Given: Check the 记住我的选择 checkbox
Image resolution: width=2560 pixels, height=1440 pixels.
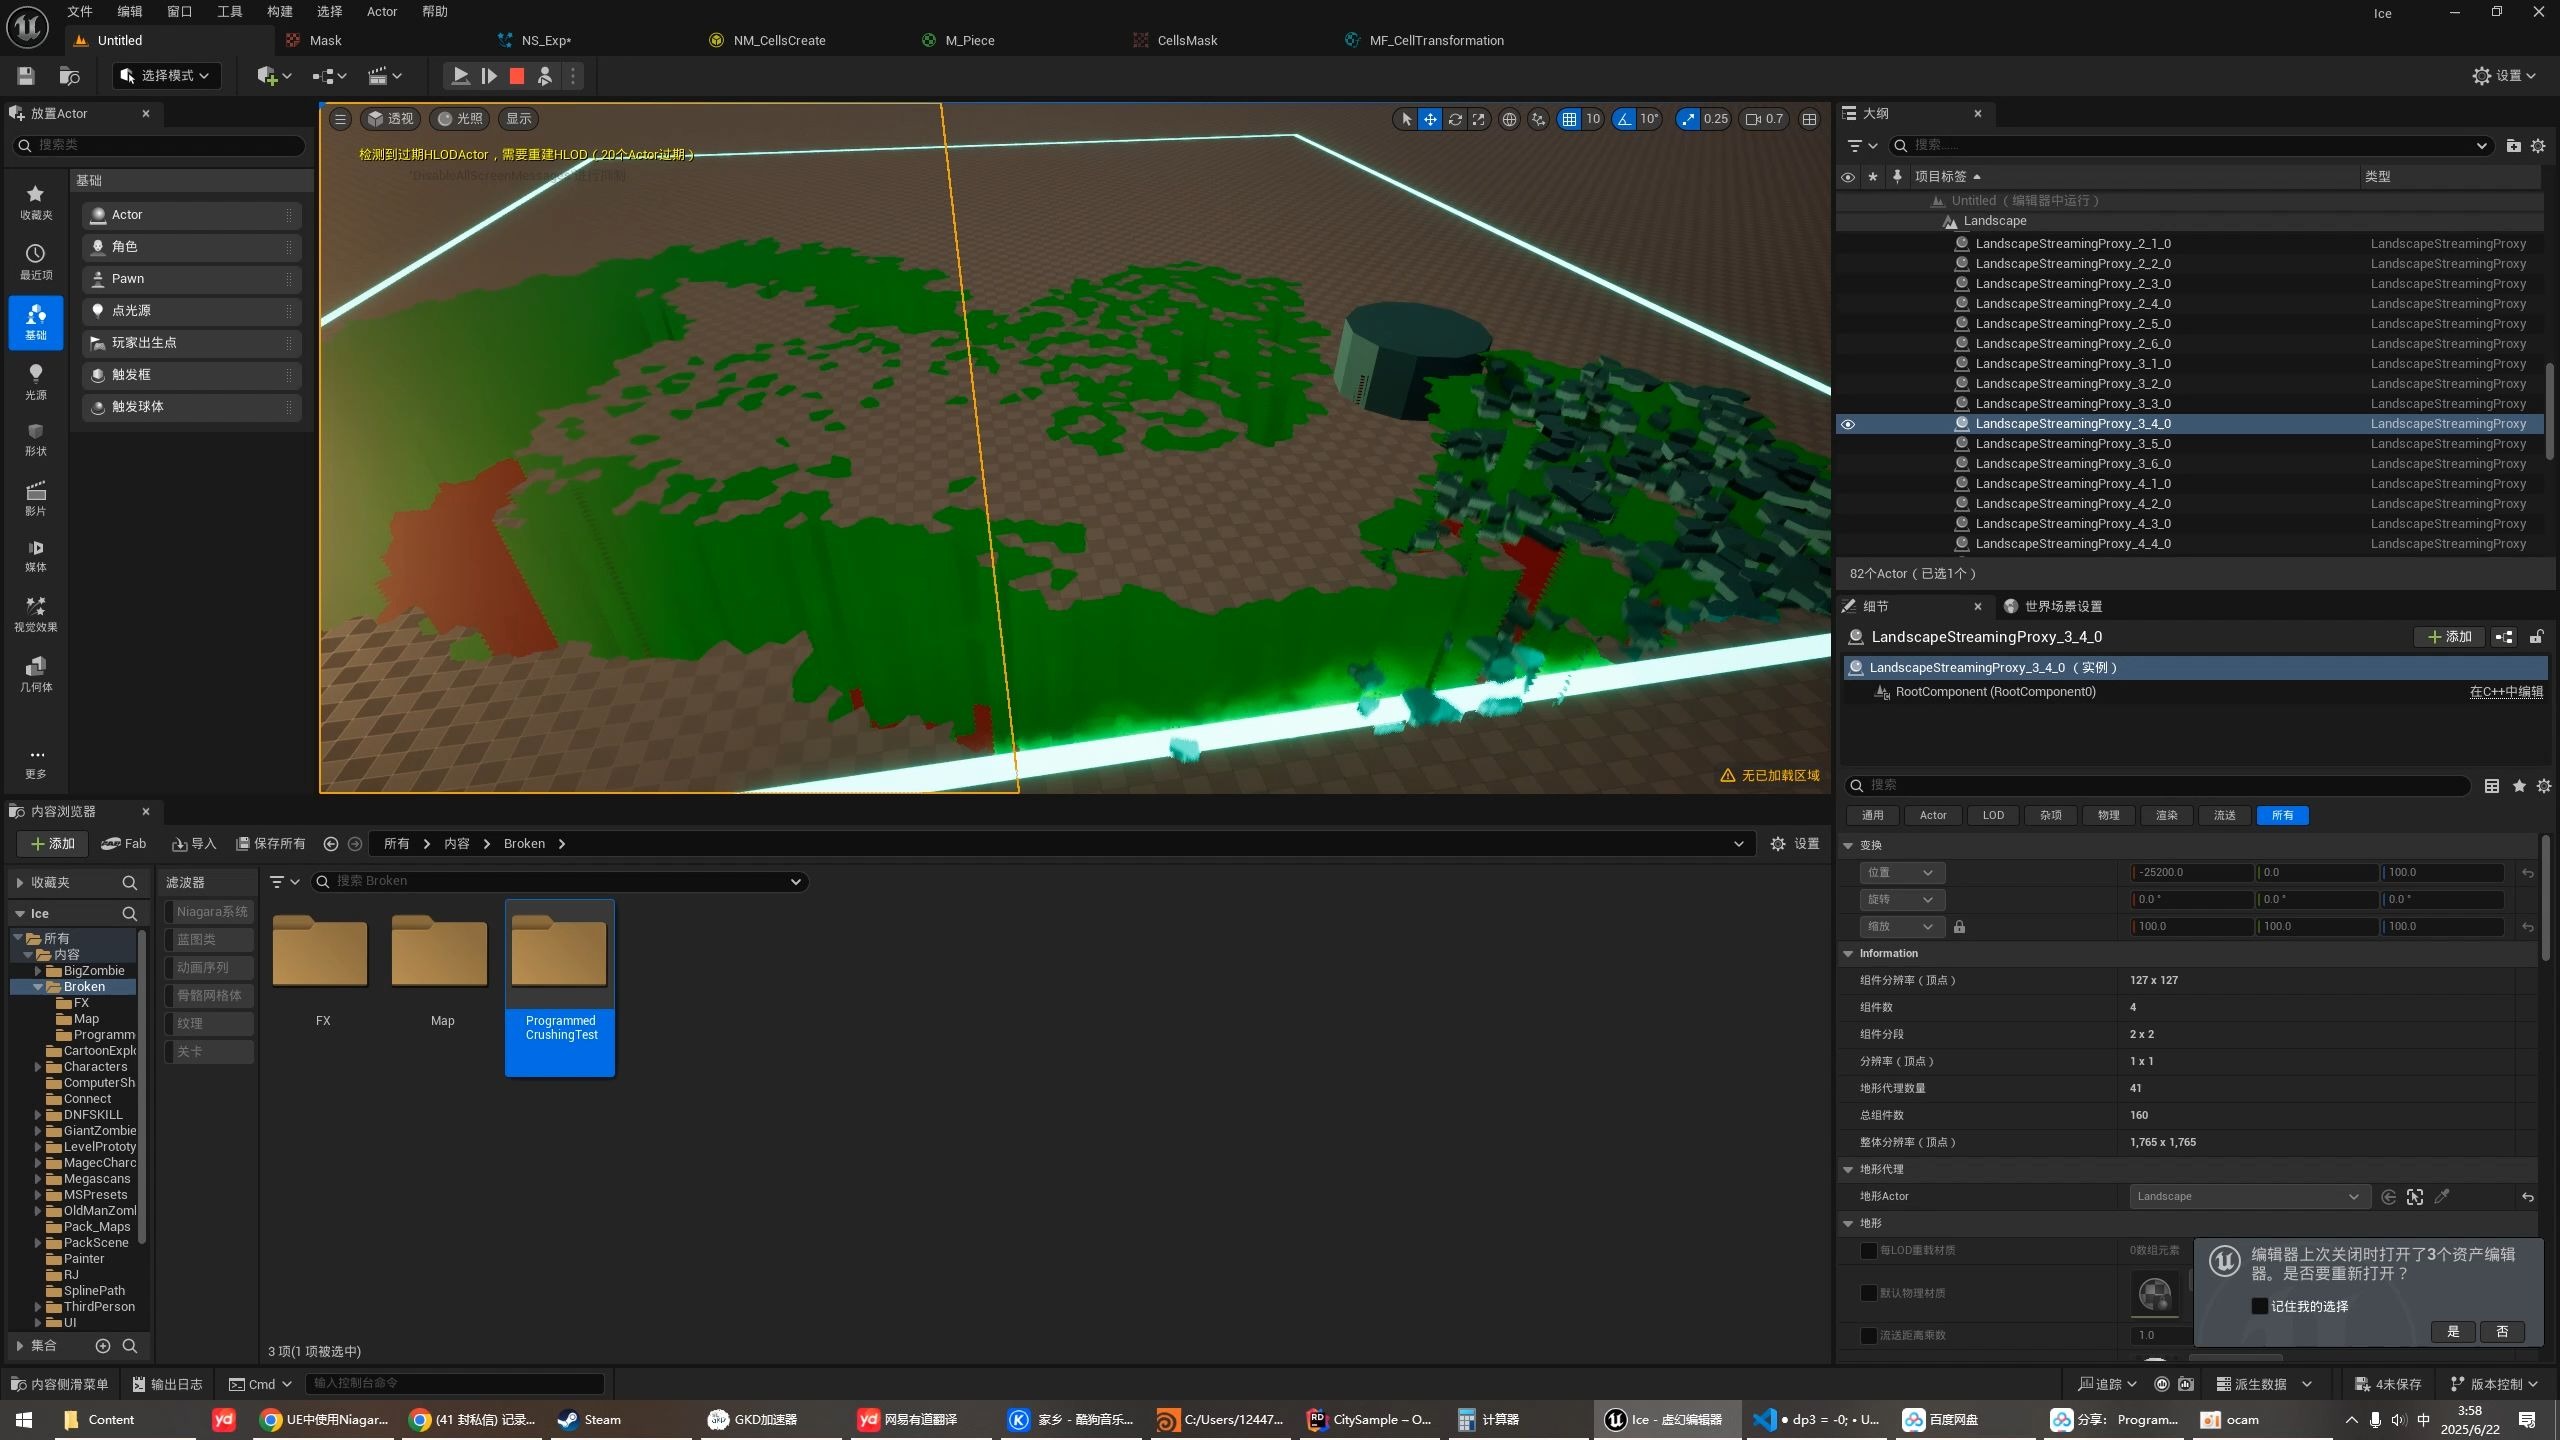Looking at the screenshot, I should tap(2259, 1306).
